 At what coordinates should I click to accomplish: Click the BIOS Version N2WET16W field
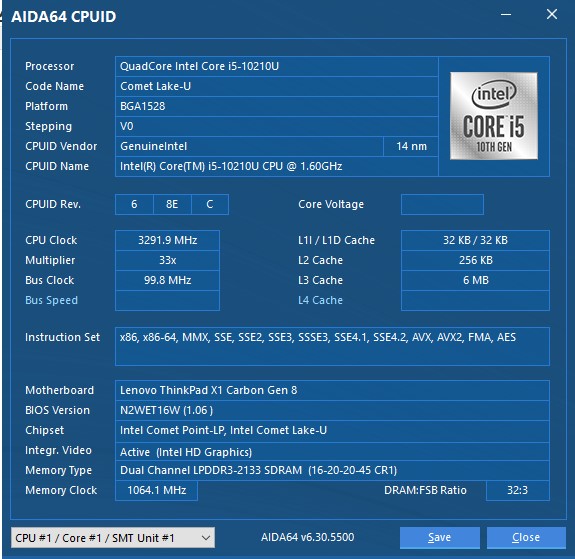332,410
